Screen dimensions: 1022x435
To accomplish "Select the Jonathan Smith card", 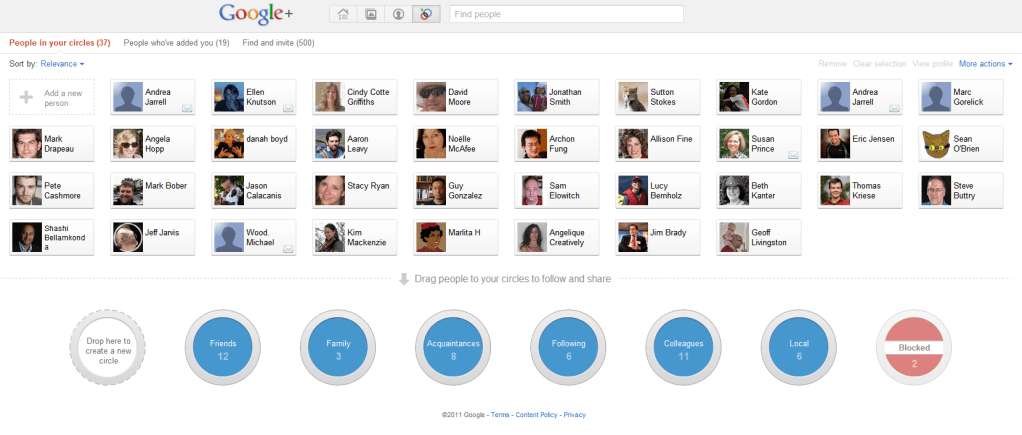I will [x=557, y=97].
